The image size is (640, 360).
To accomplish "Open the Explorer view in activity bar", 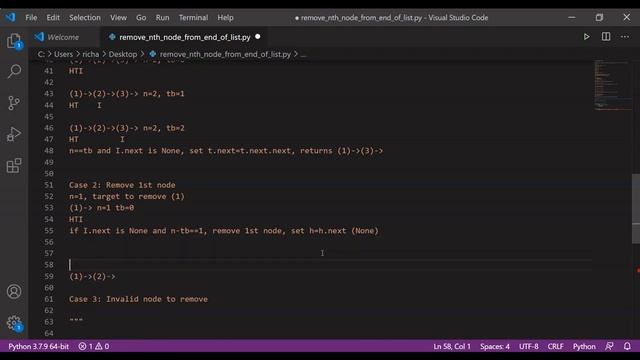I will point(14,41).
